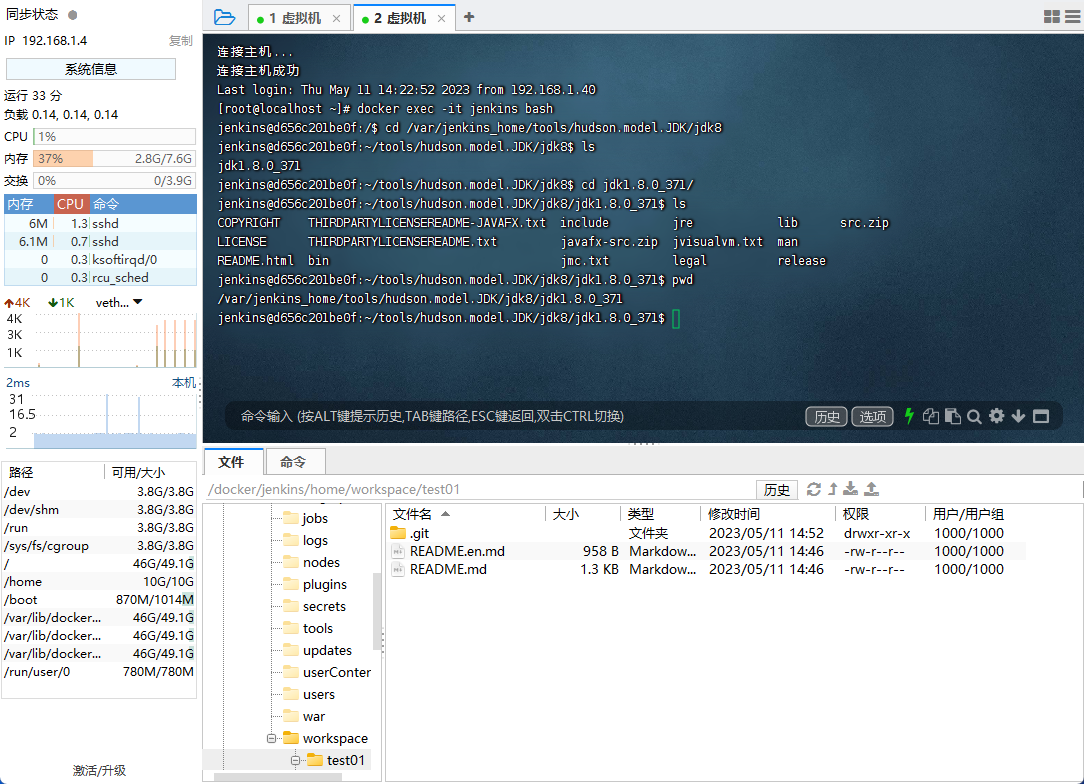Copy the IP address with 复制
The height and width of the screenshot is (784, 1084).
180,41
